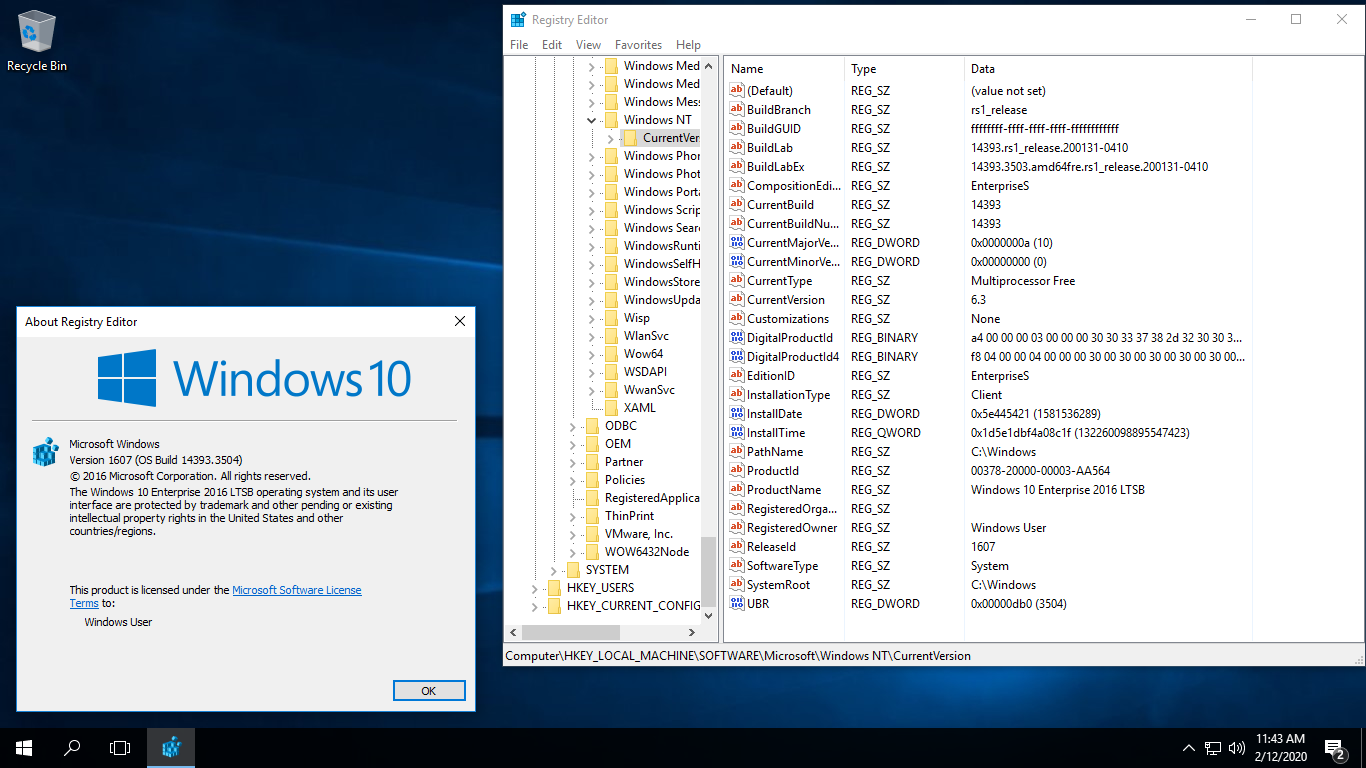Expand the ODBC key
Screen dimensions: 1366x768
click(x=572, y=426)
